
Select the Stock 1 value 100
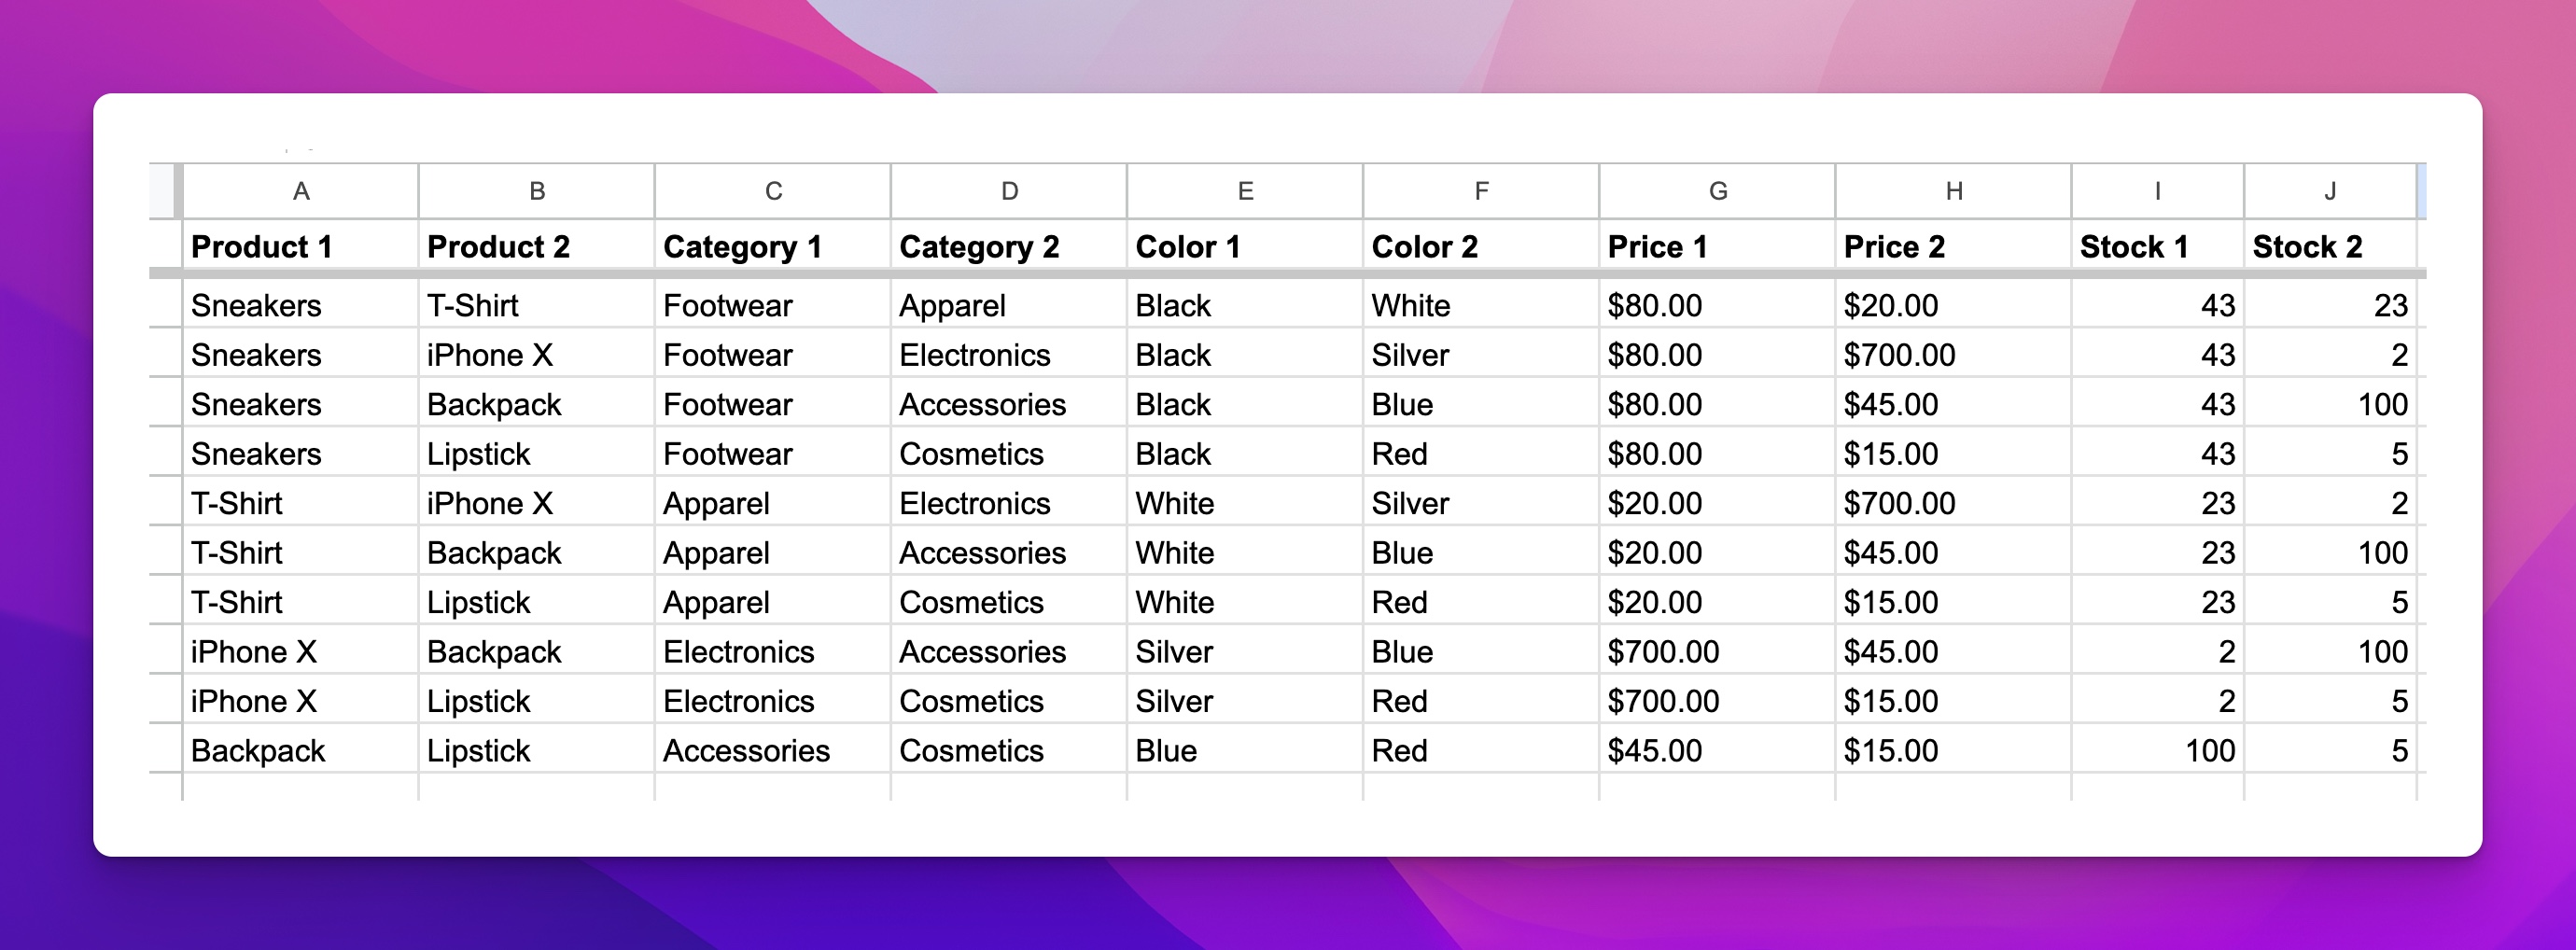2158,750
